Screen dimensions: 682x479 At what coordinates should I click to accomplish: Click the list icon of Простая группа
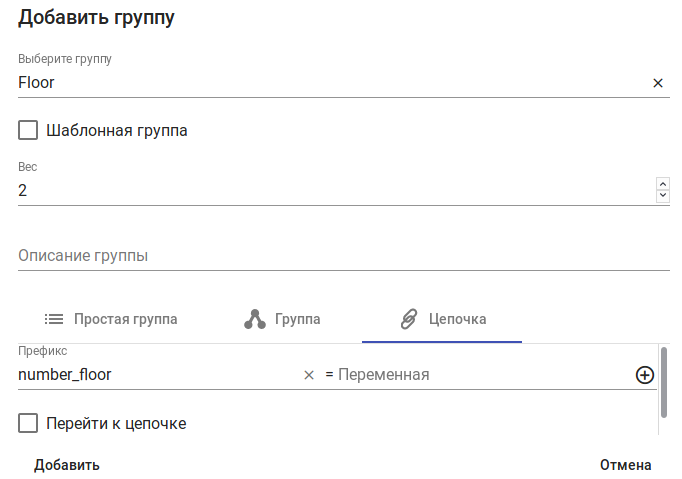(54, 319)
